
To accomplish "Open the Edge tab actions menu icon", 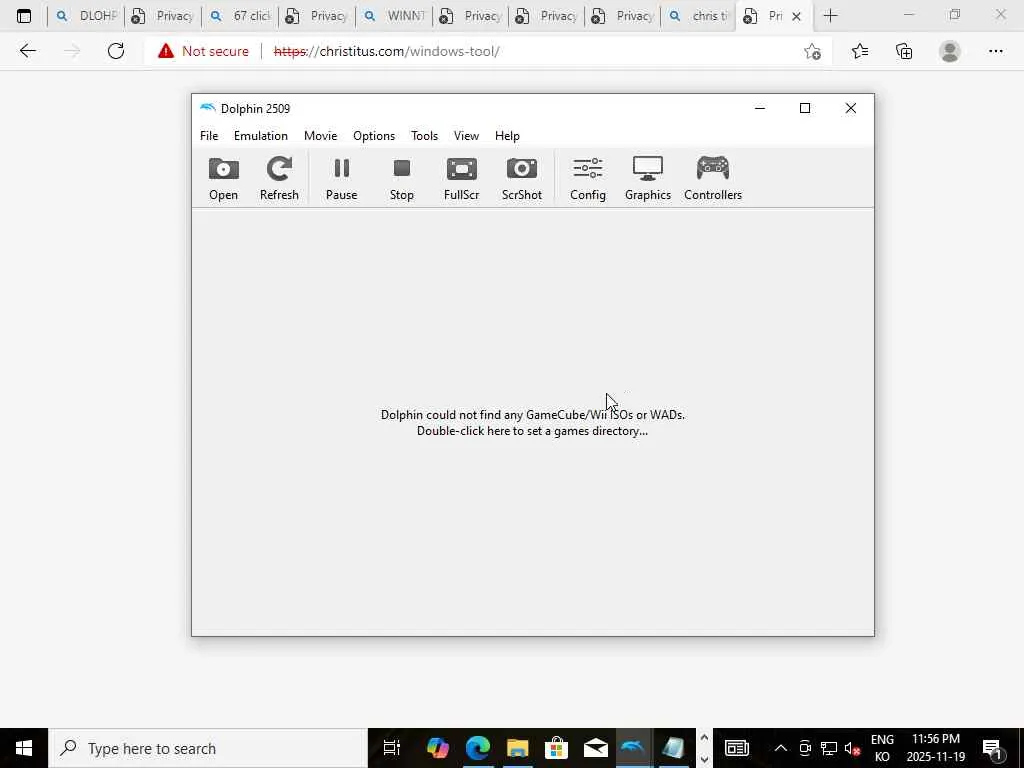I will [x=24, y=16].
